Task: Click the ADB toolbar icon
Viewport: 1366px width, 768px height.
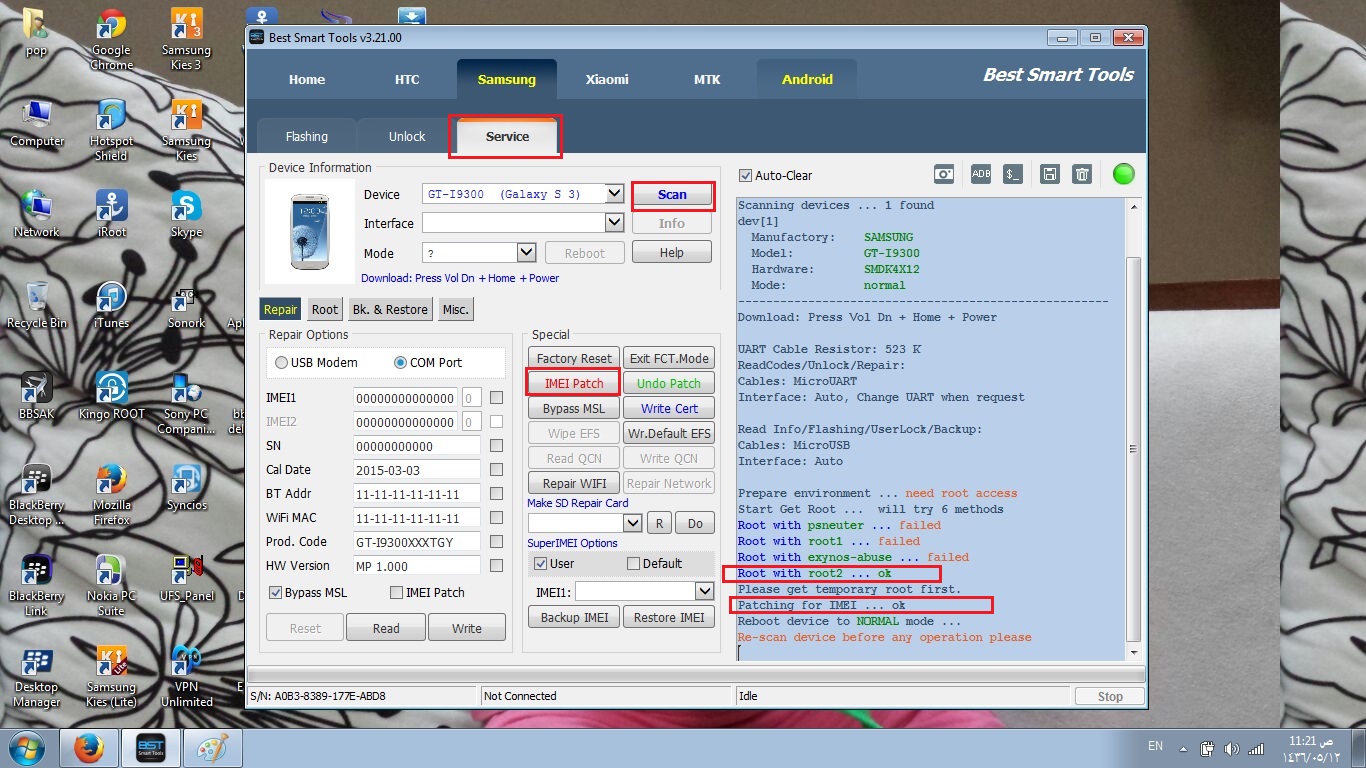Action: tap(981, 174)
